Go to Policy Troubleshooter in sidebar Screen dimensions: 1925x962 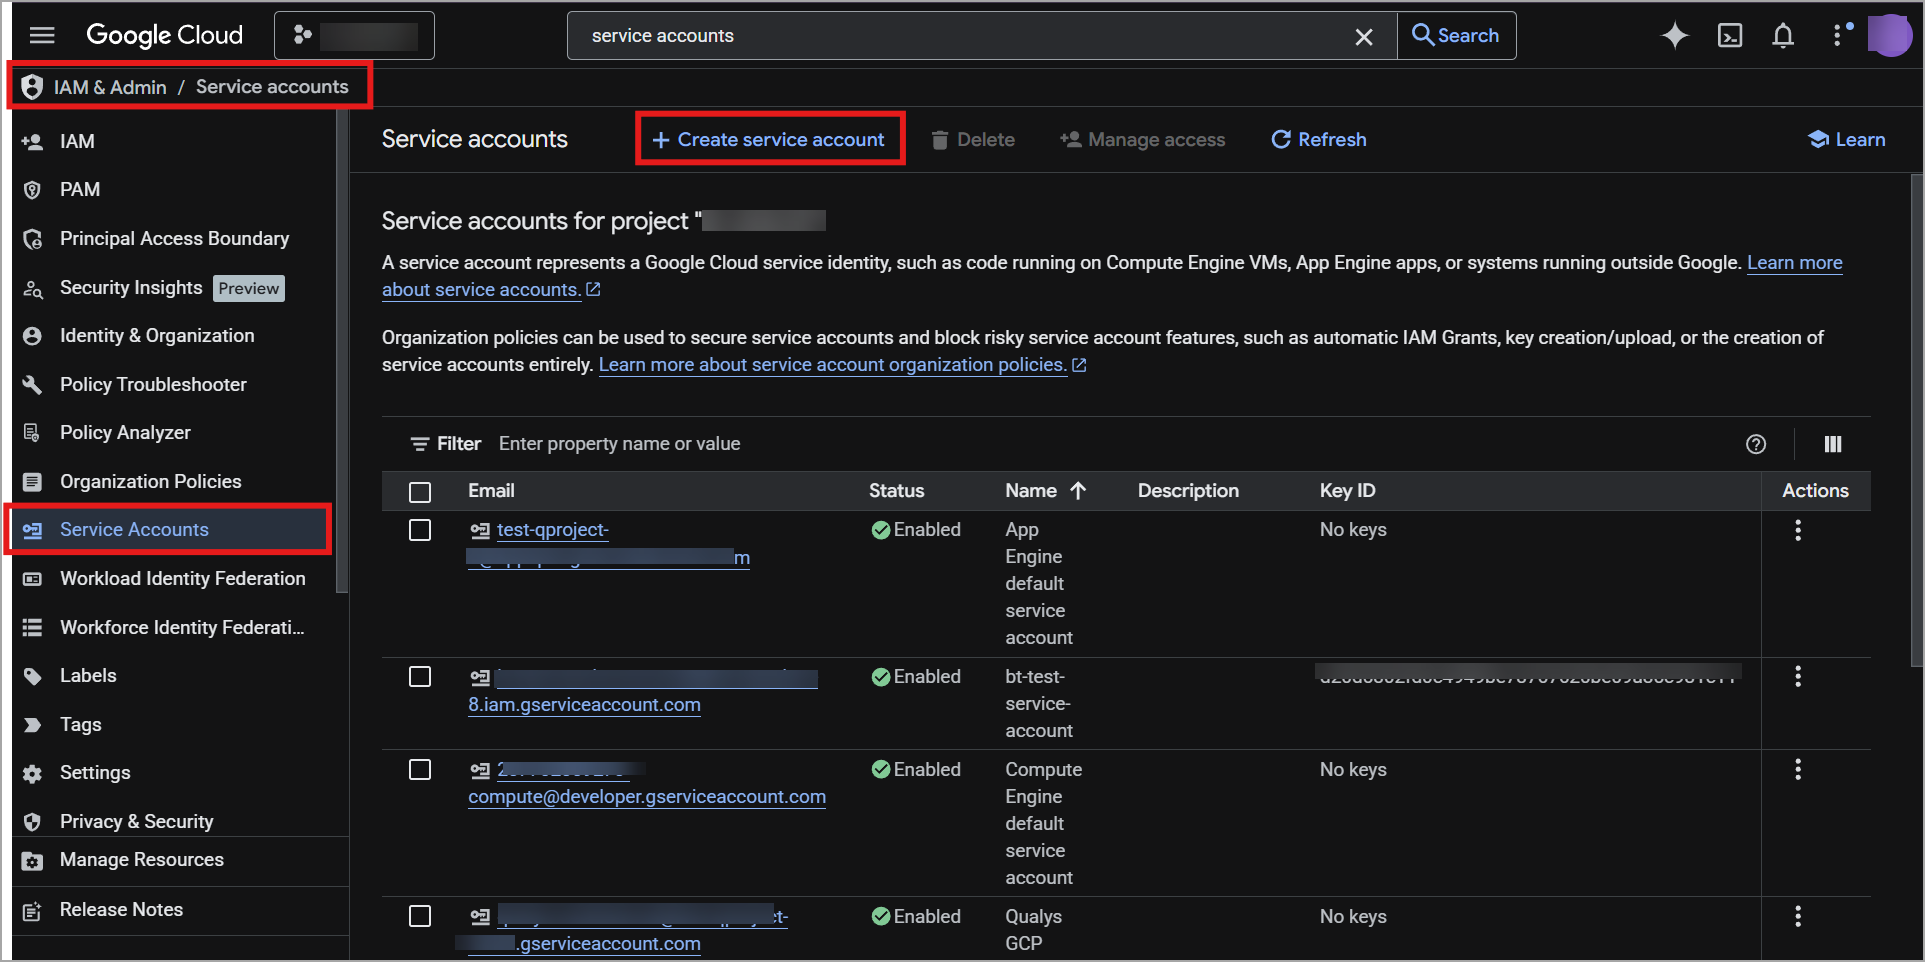click(x=153, y=385)
